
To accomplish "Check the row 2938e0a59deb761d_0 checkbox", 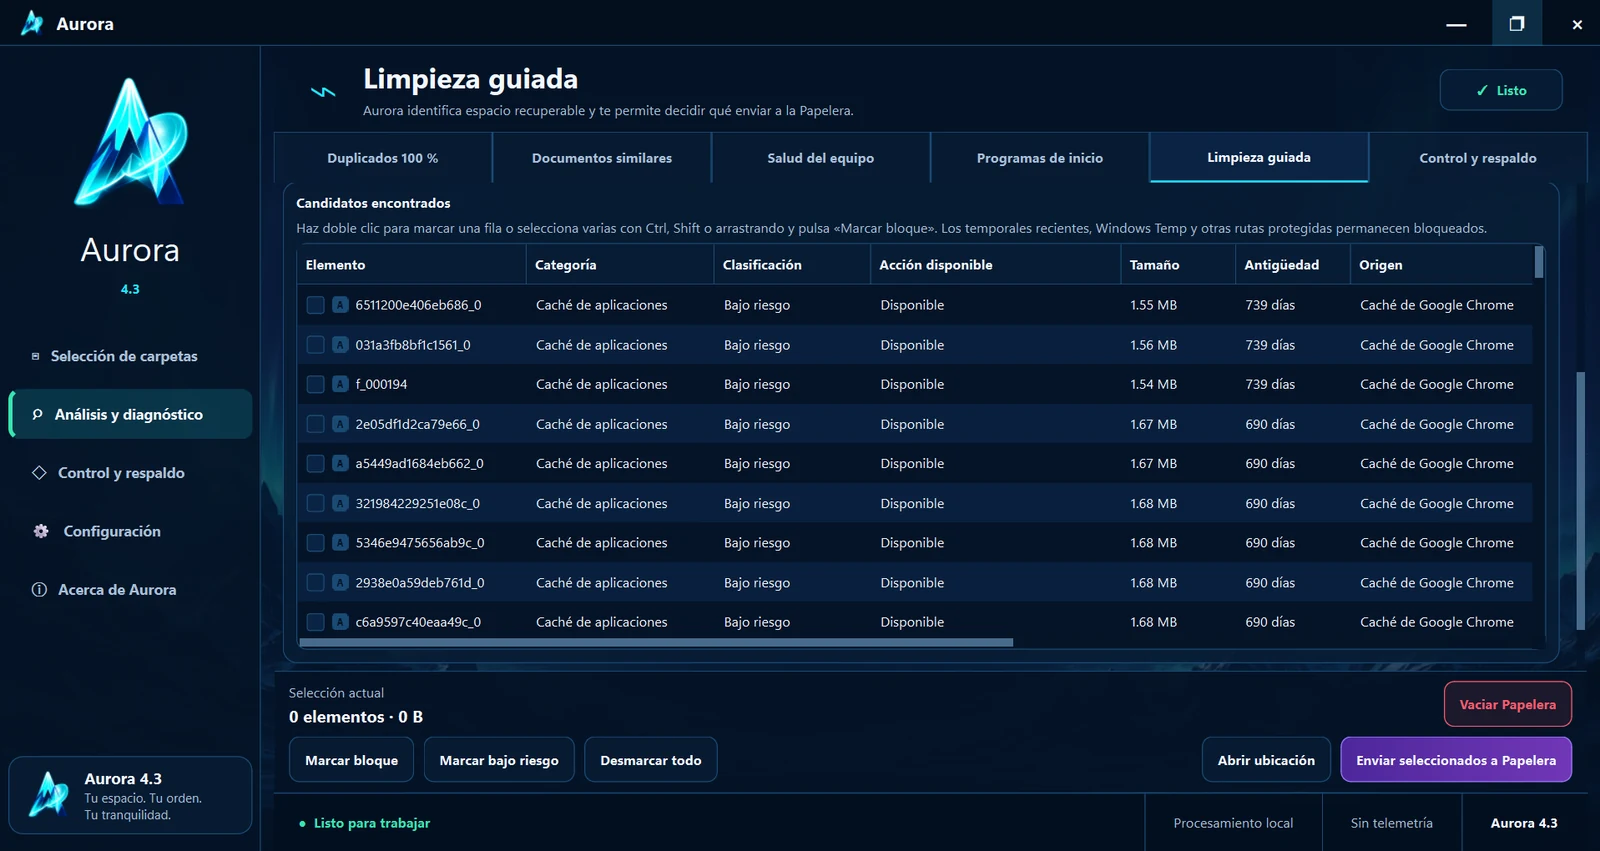I will tap(315, 582).
